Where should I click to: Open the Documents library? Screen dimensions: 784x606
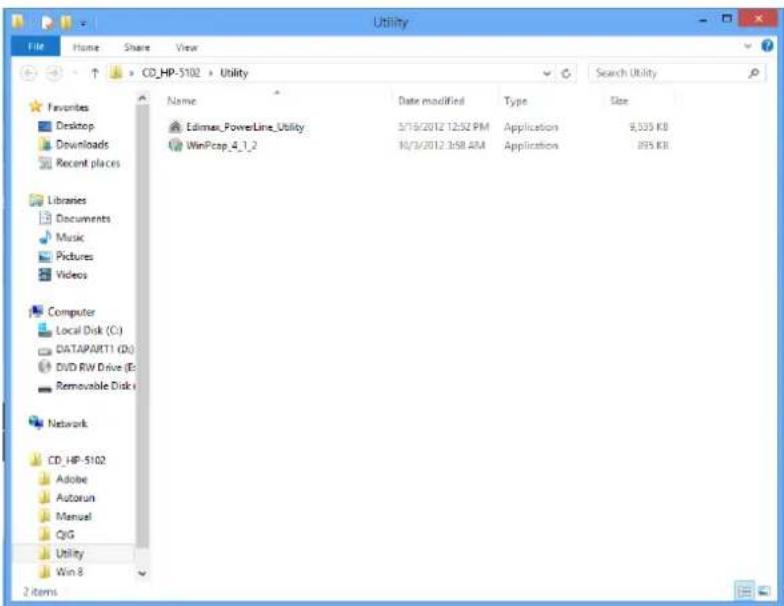pos(83,218)
